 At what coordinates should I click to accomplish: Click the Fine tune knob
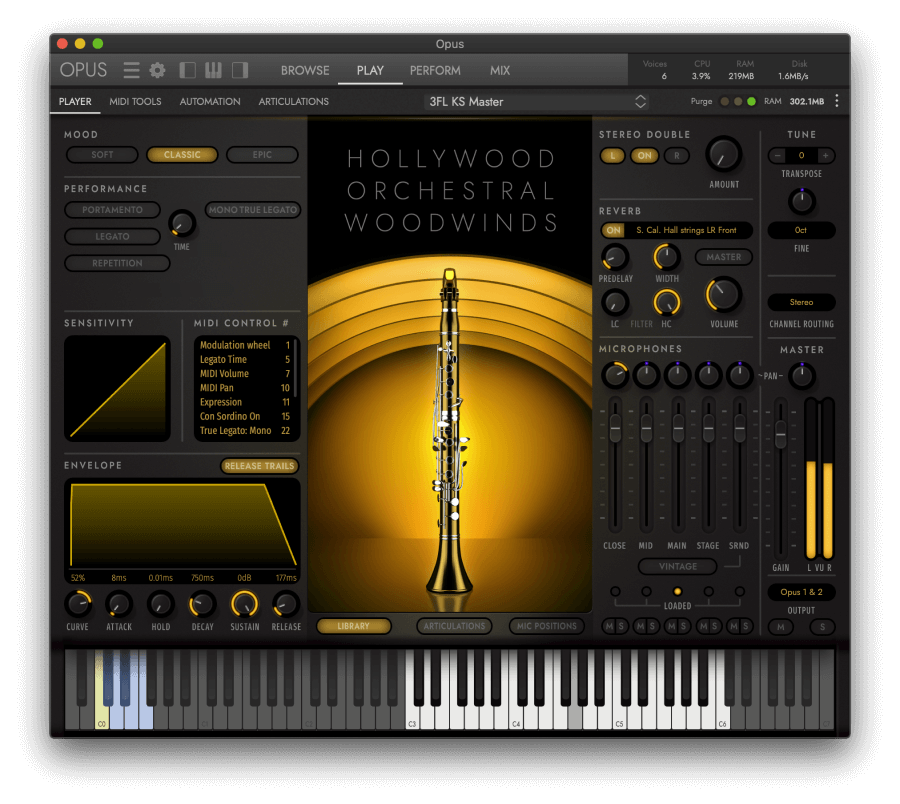click(x=801, y=201)
